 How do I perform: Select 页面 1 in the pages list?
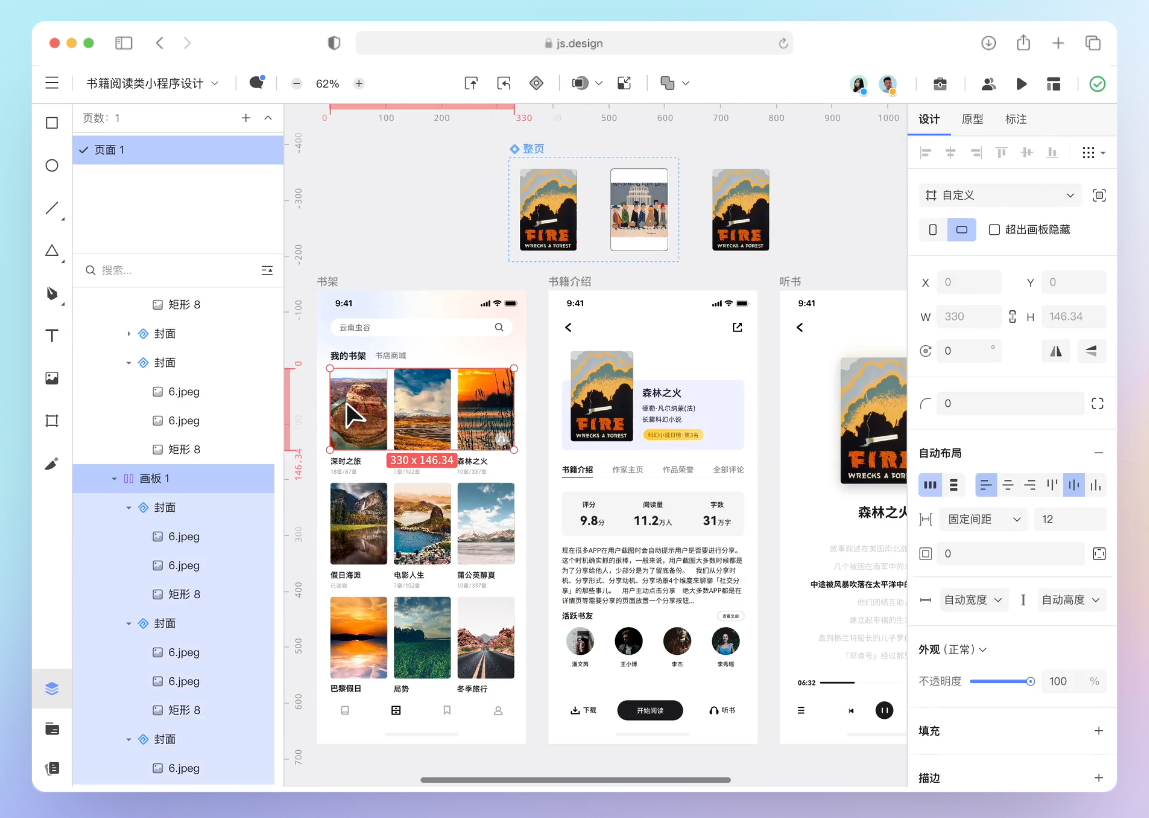tap(178, 150)
